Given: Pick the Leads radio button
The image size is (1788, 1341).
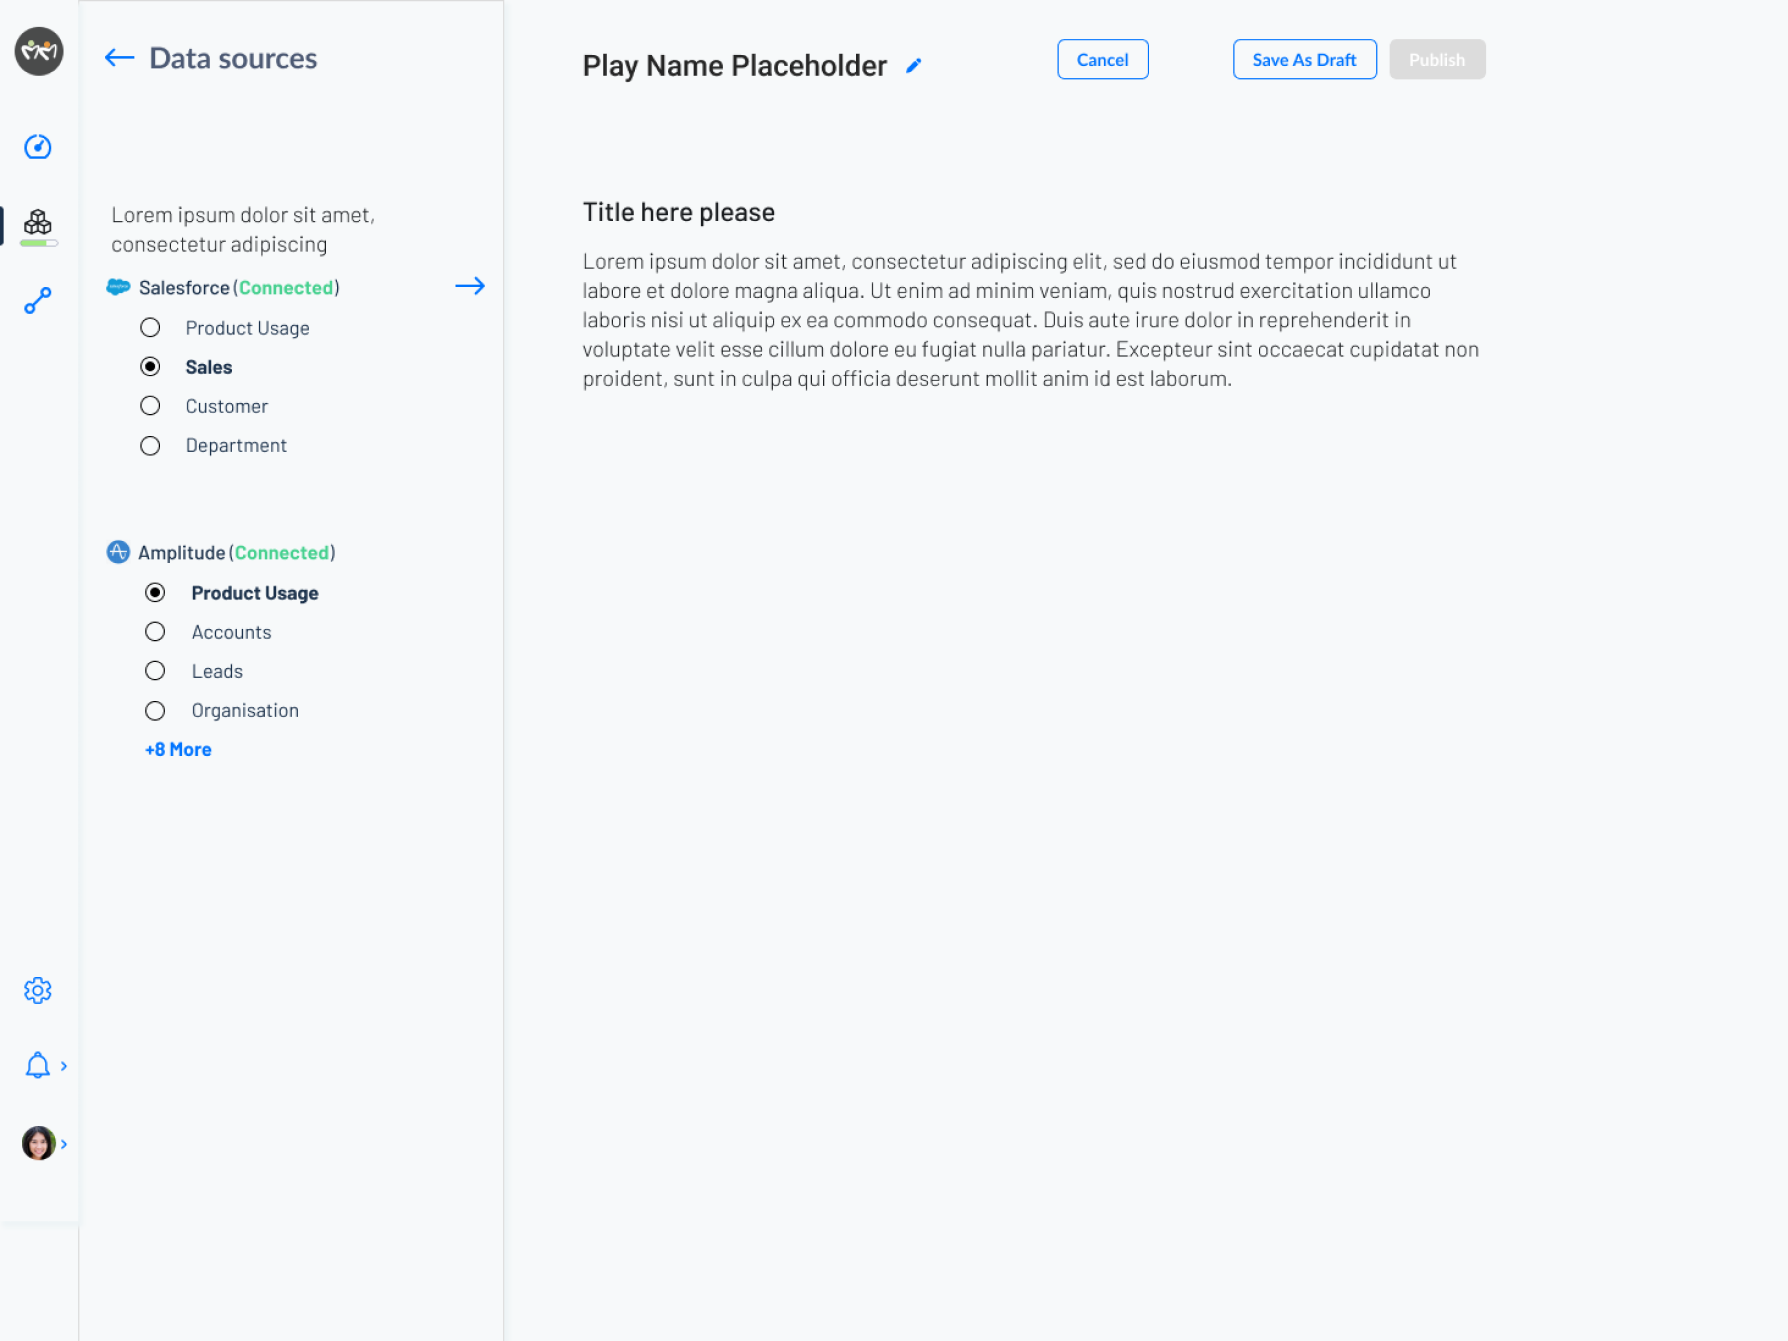Looking at the screenshot, I should point(155,671).
